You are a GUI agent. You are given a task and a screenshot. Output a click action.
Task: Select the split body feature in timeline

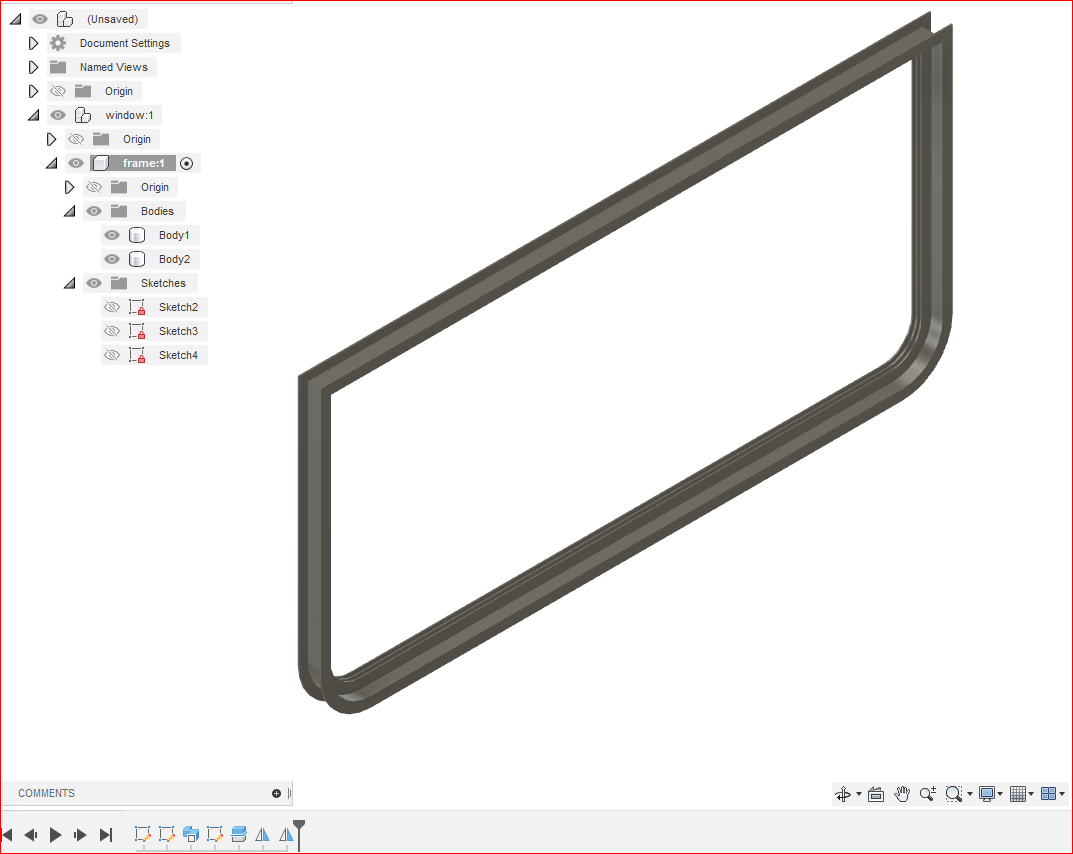tap(239, 834)
